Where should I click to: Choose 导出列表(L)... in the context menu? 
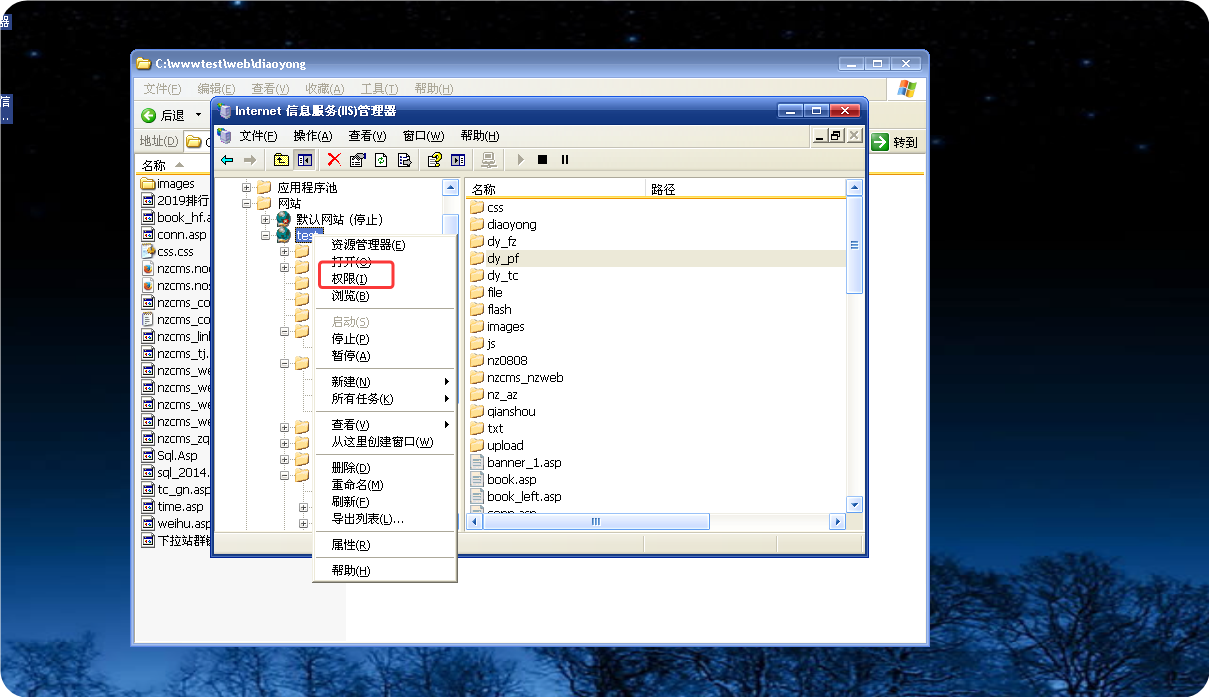pyautogui.click(x=385, y=518)
